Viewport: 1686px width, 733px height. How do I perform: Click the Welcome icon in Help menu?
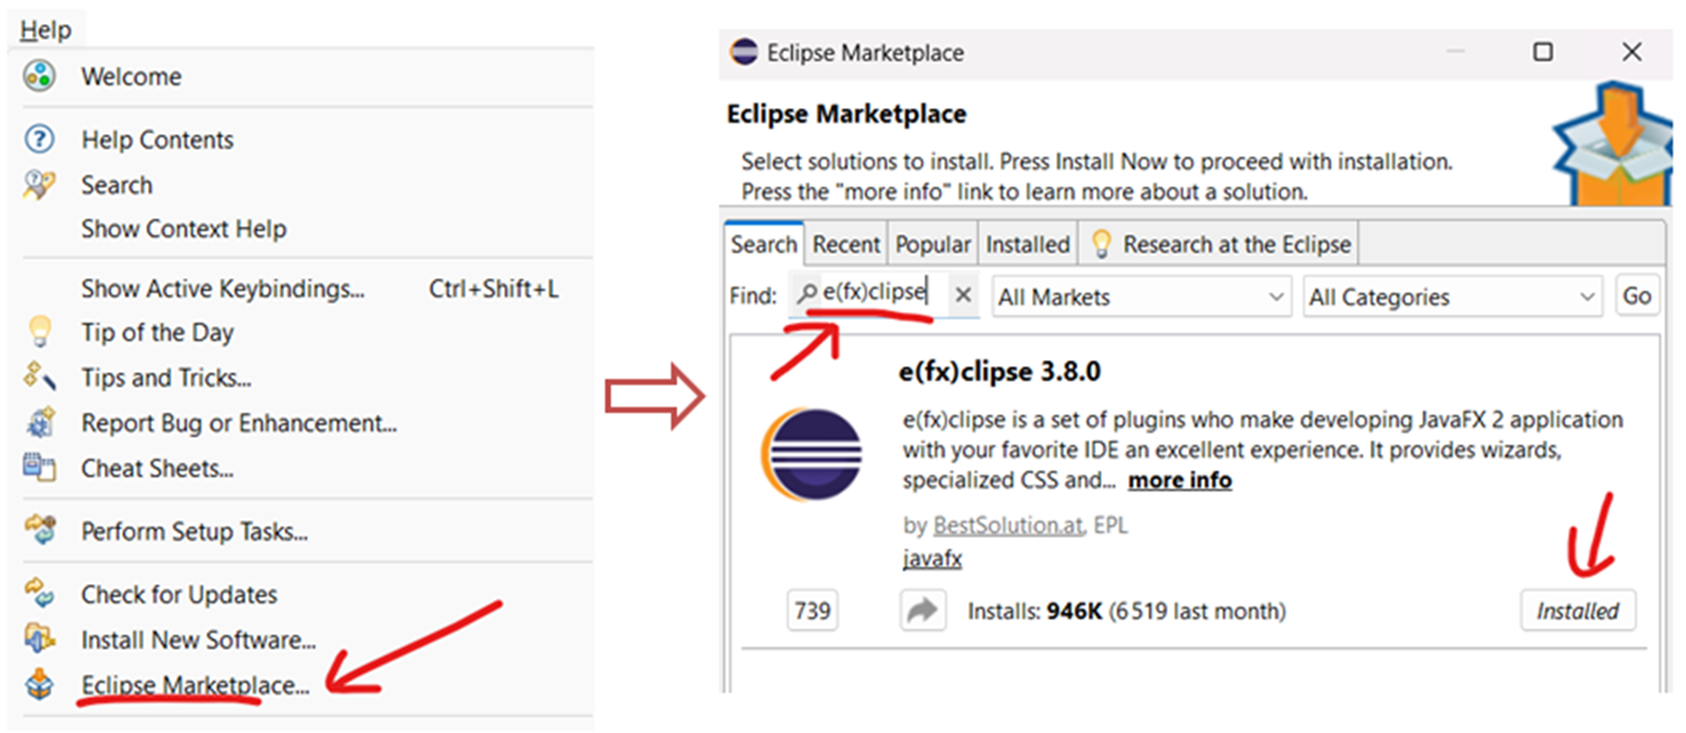pyautogui.click(x=39, y=76)
